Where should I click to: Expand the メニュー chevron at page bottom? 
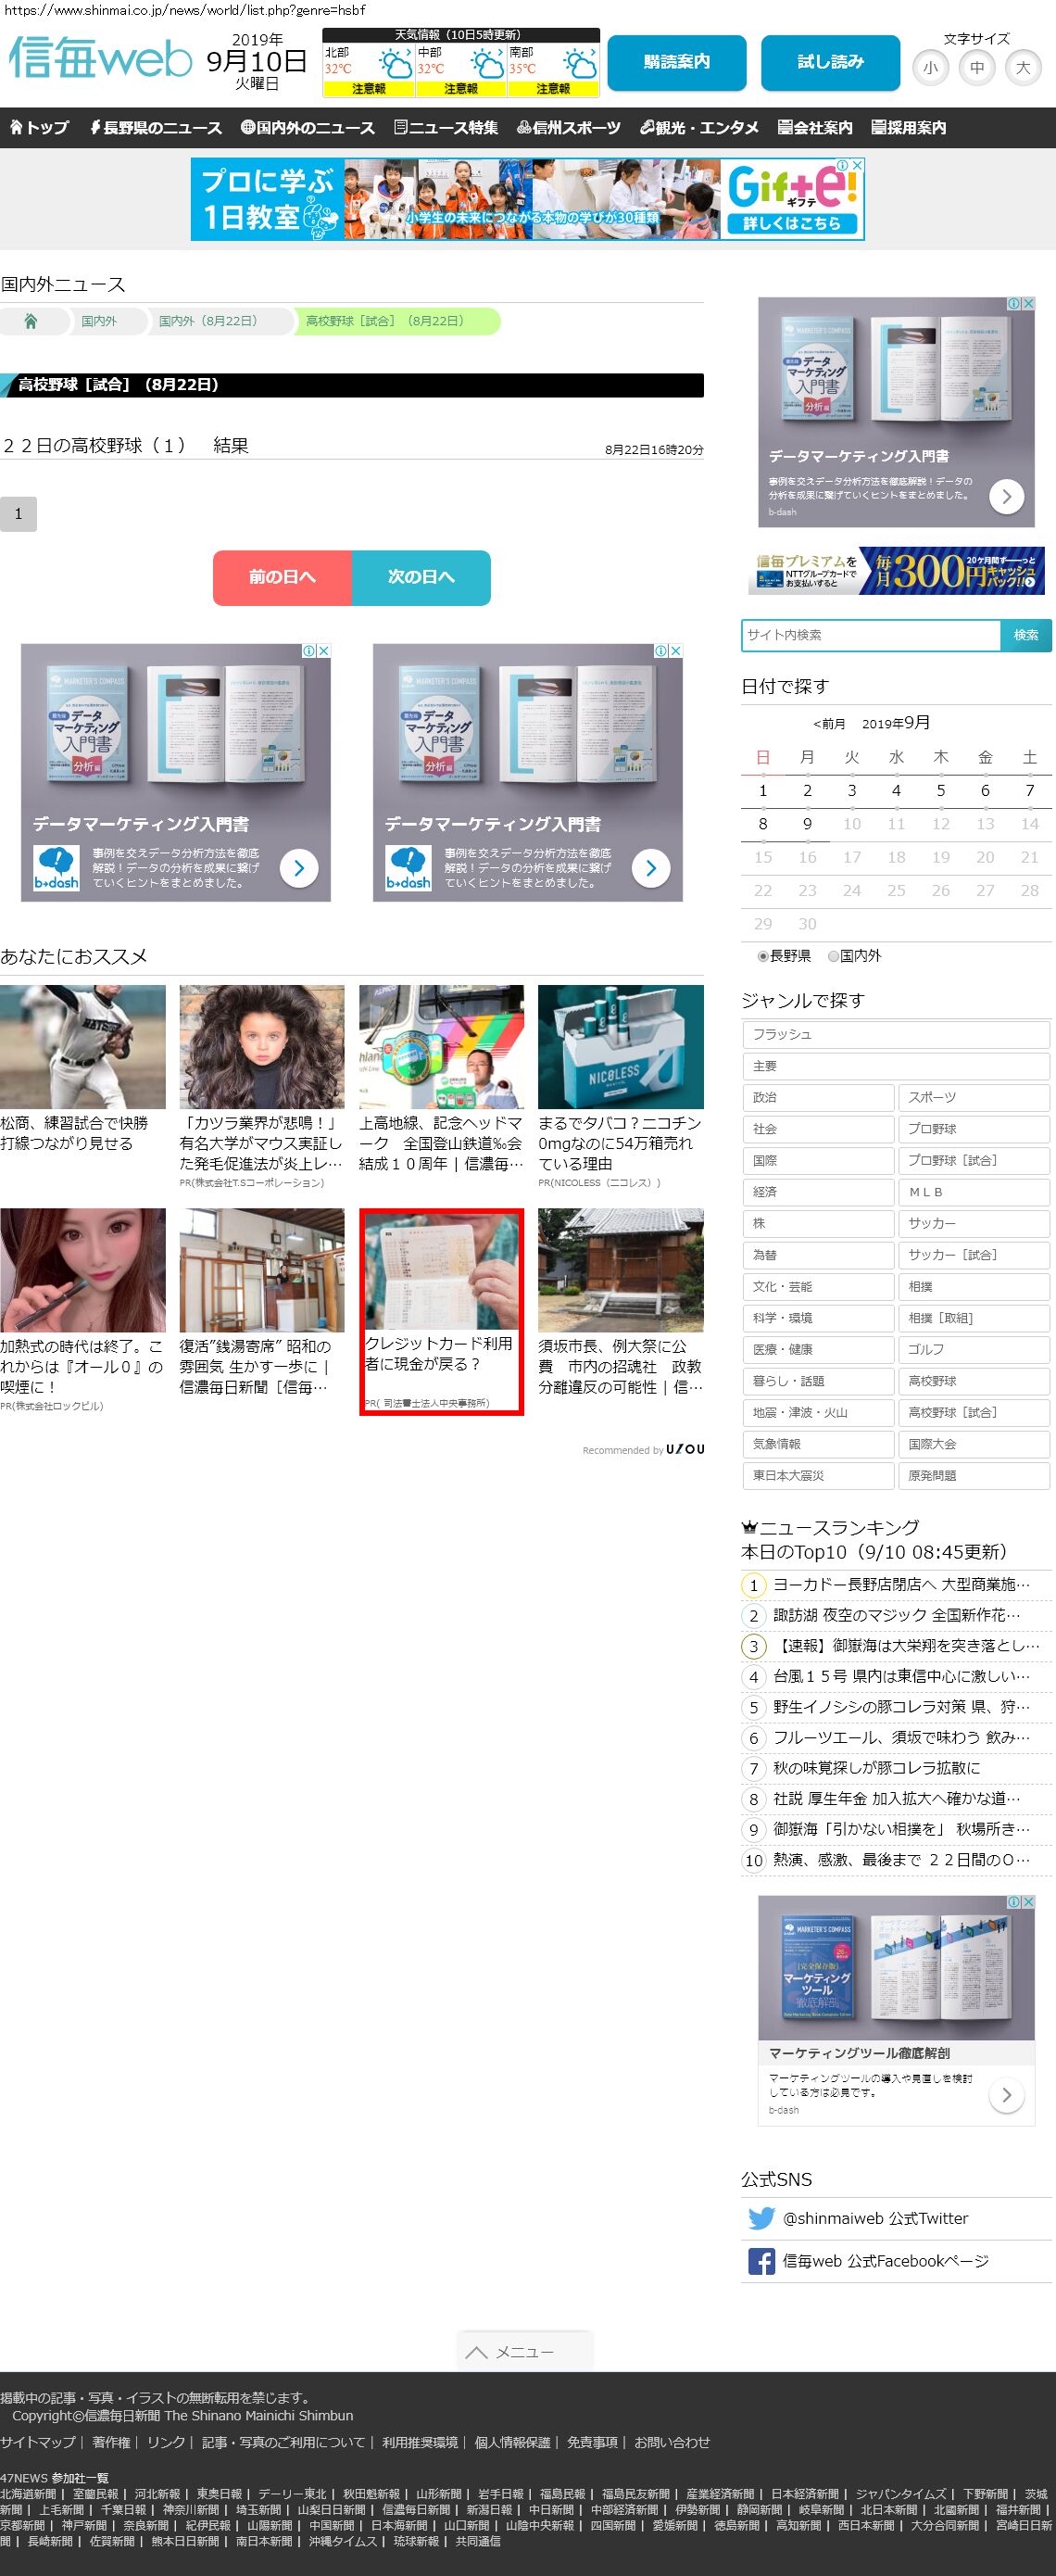[477, 2352]
